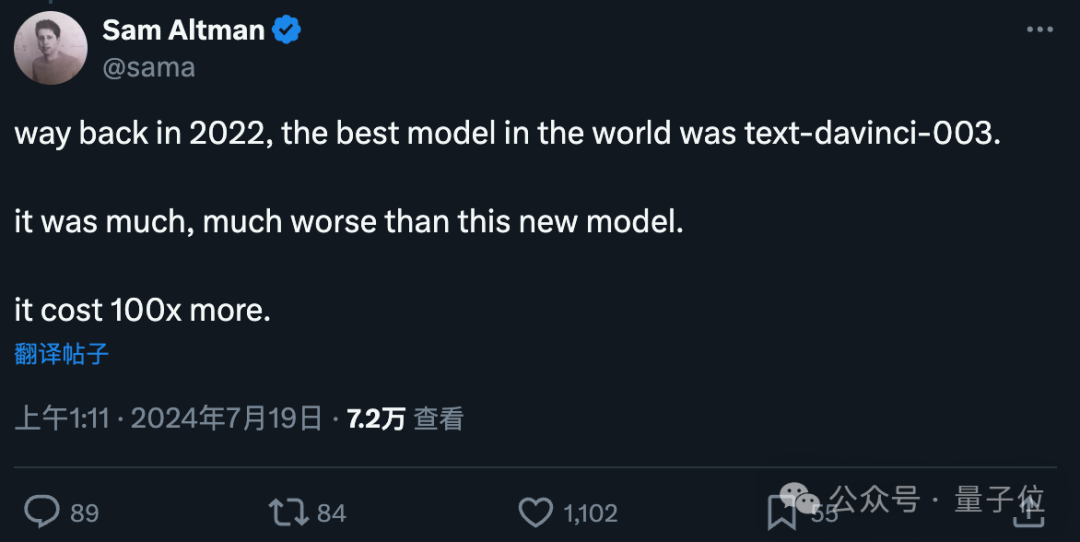
Task: View the 7.2万 查看 view count
Action: click(405, 419)
